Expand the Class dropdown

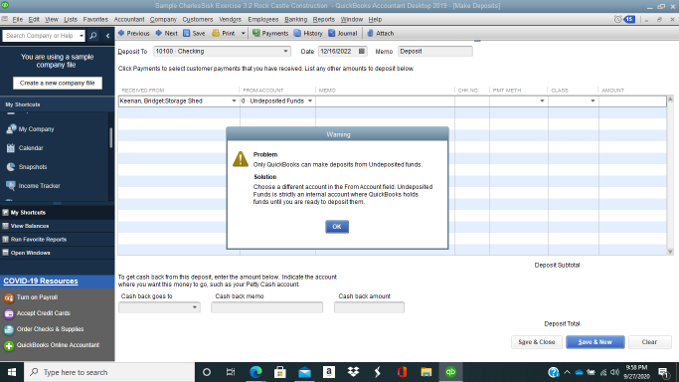(593, 101)
